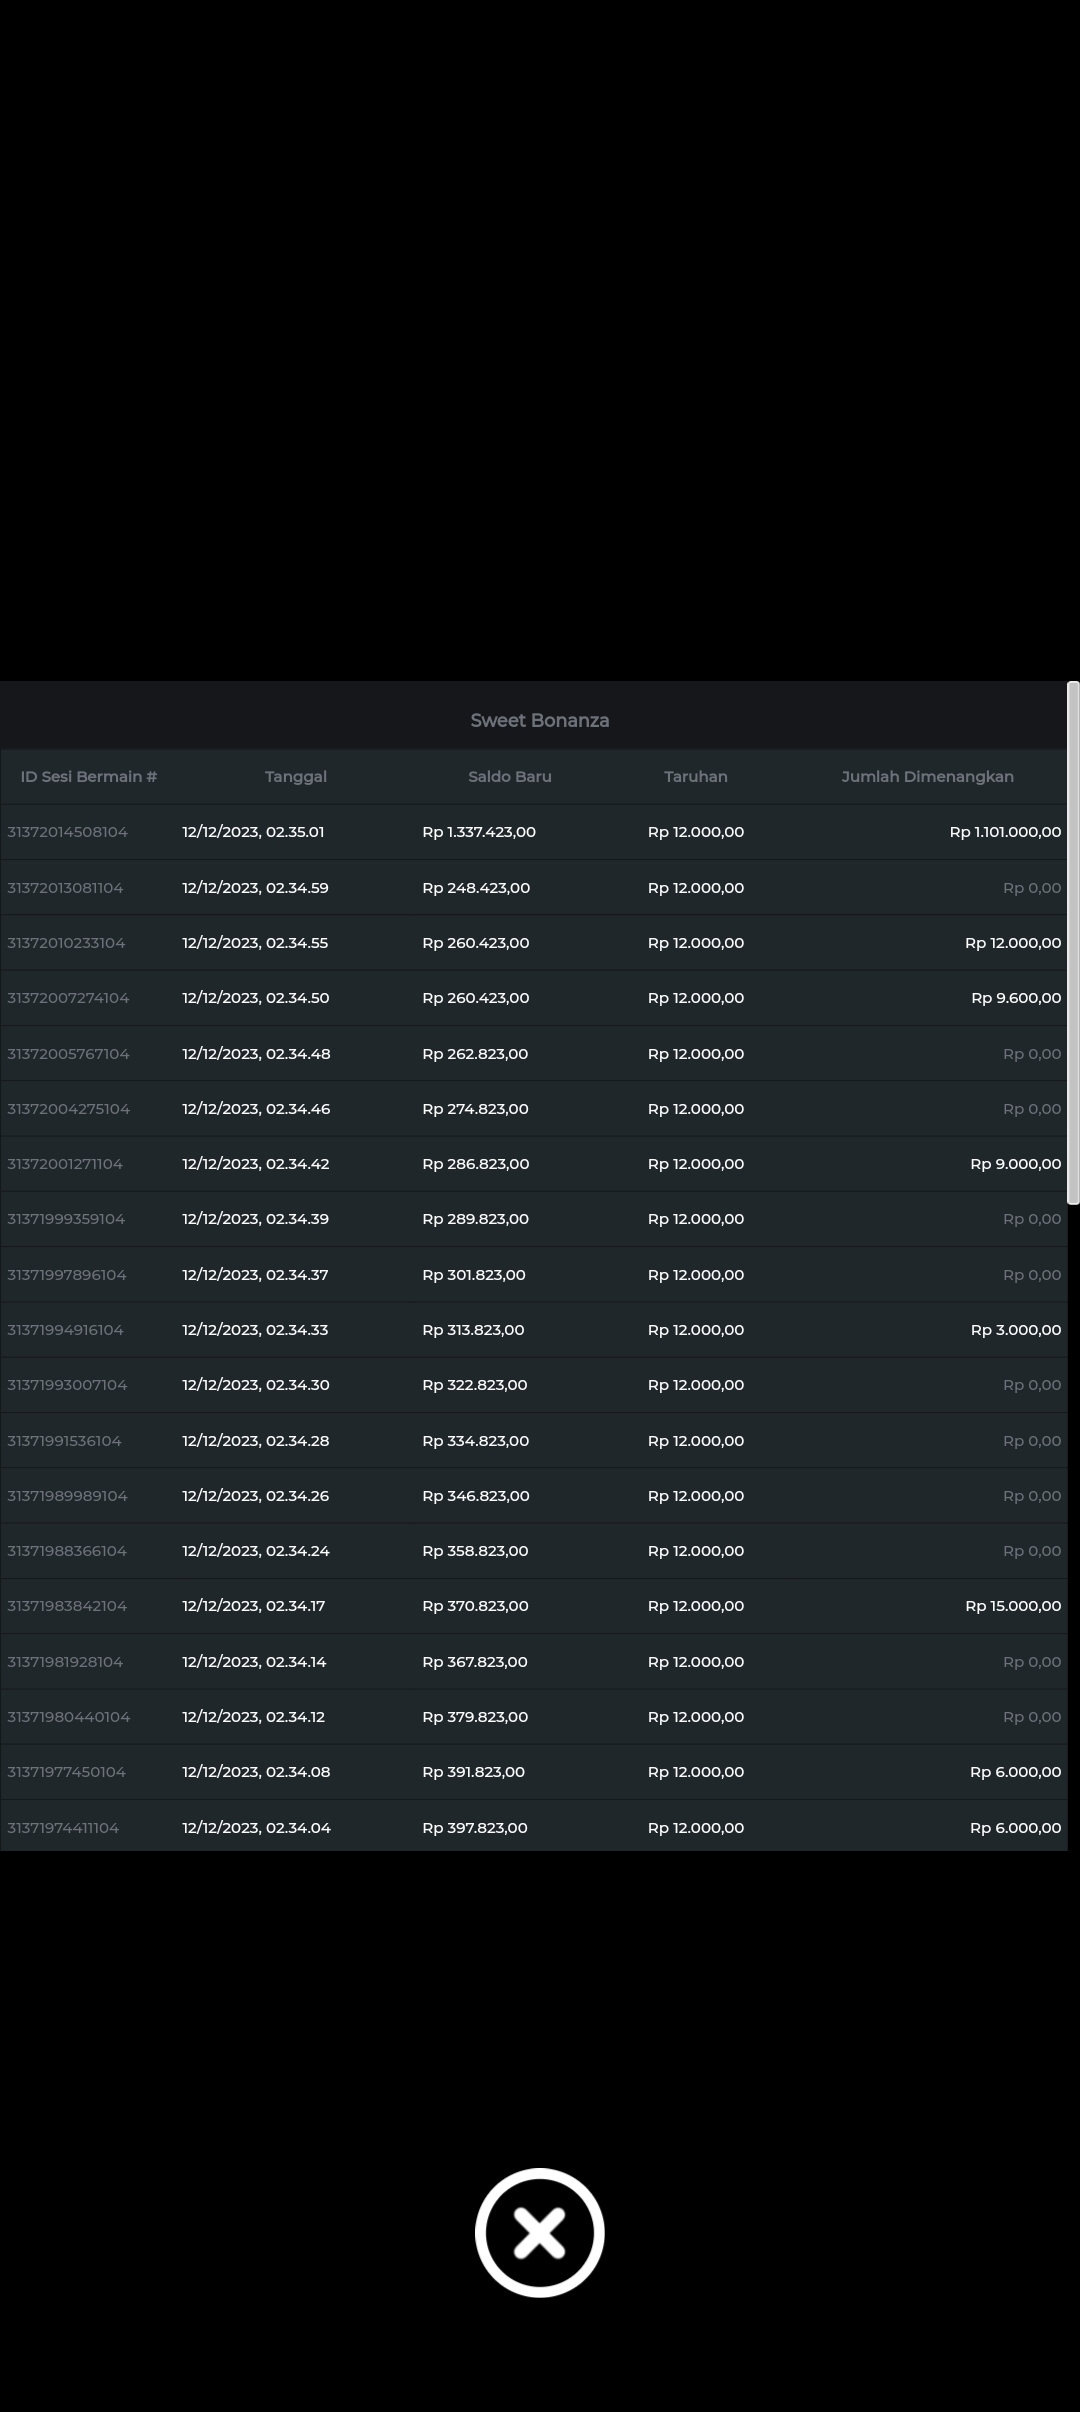
Task: Open session ID 31371983842104
Action: pyautogui.click(x=67, y=1606)
